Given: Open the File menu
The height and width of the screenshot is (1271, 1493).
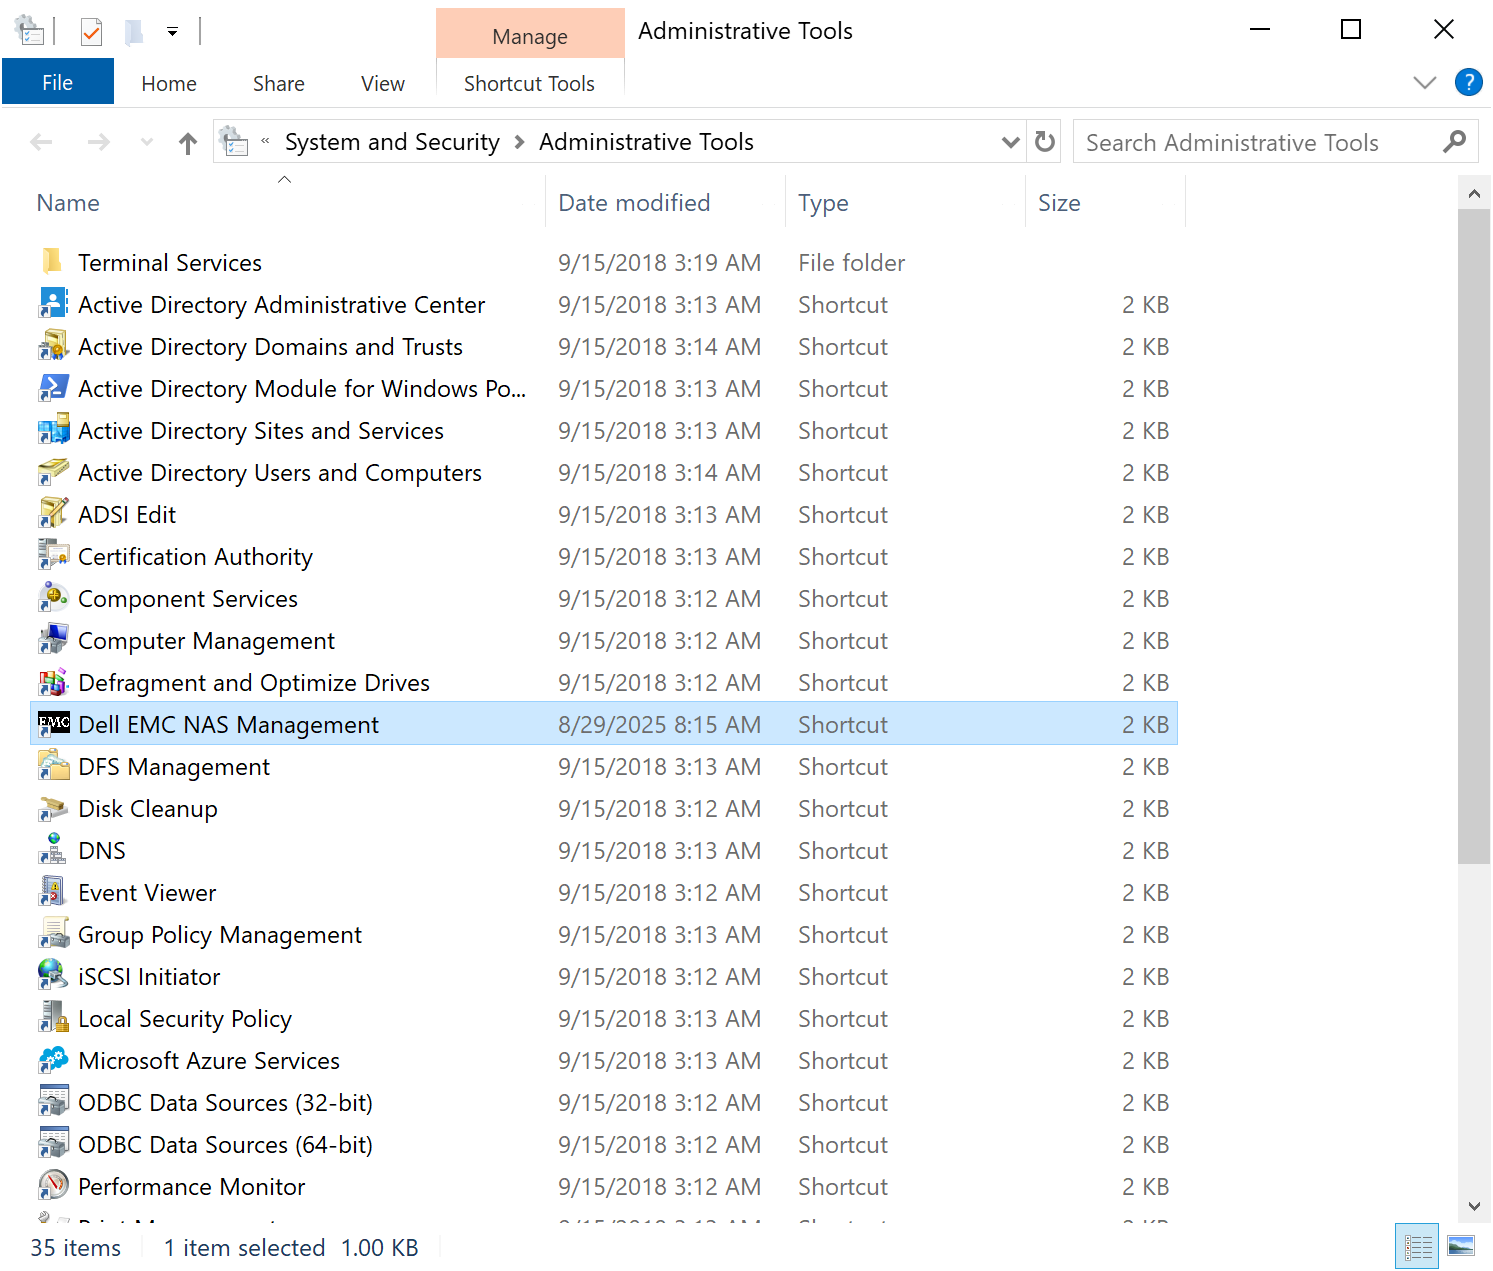Looking at the screenshot, I should [57, 83].
